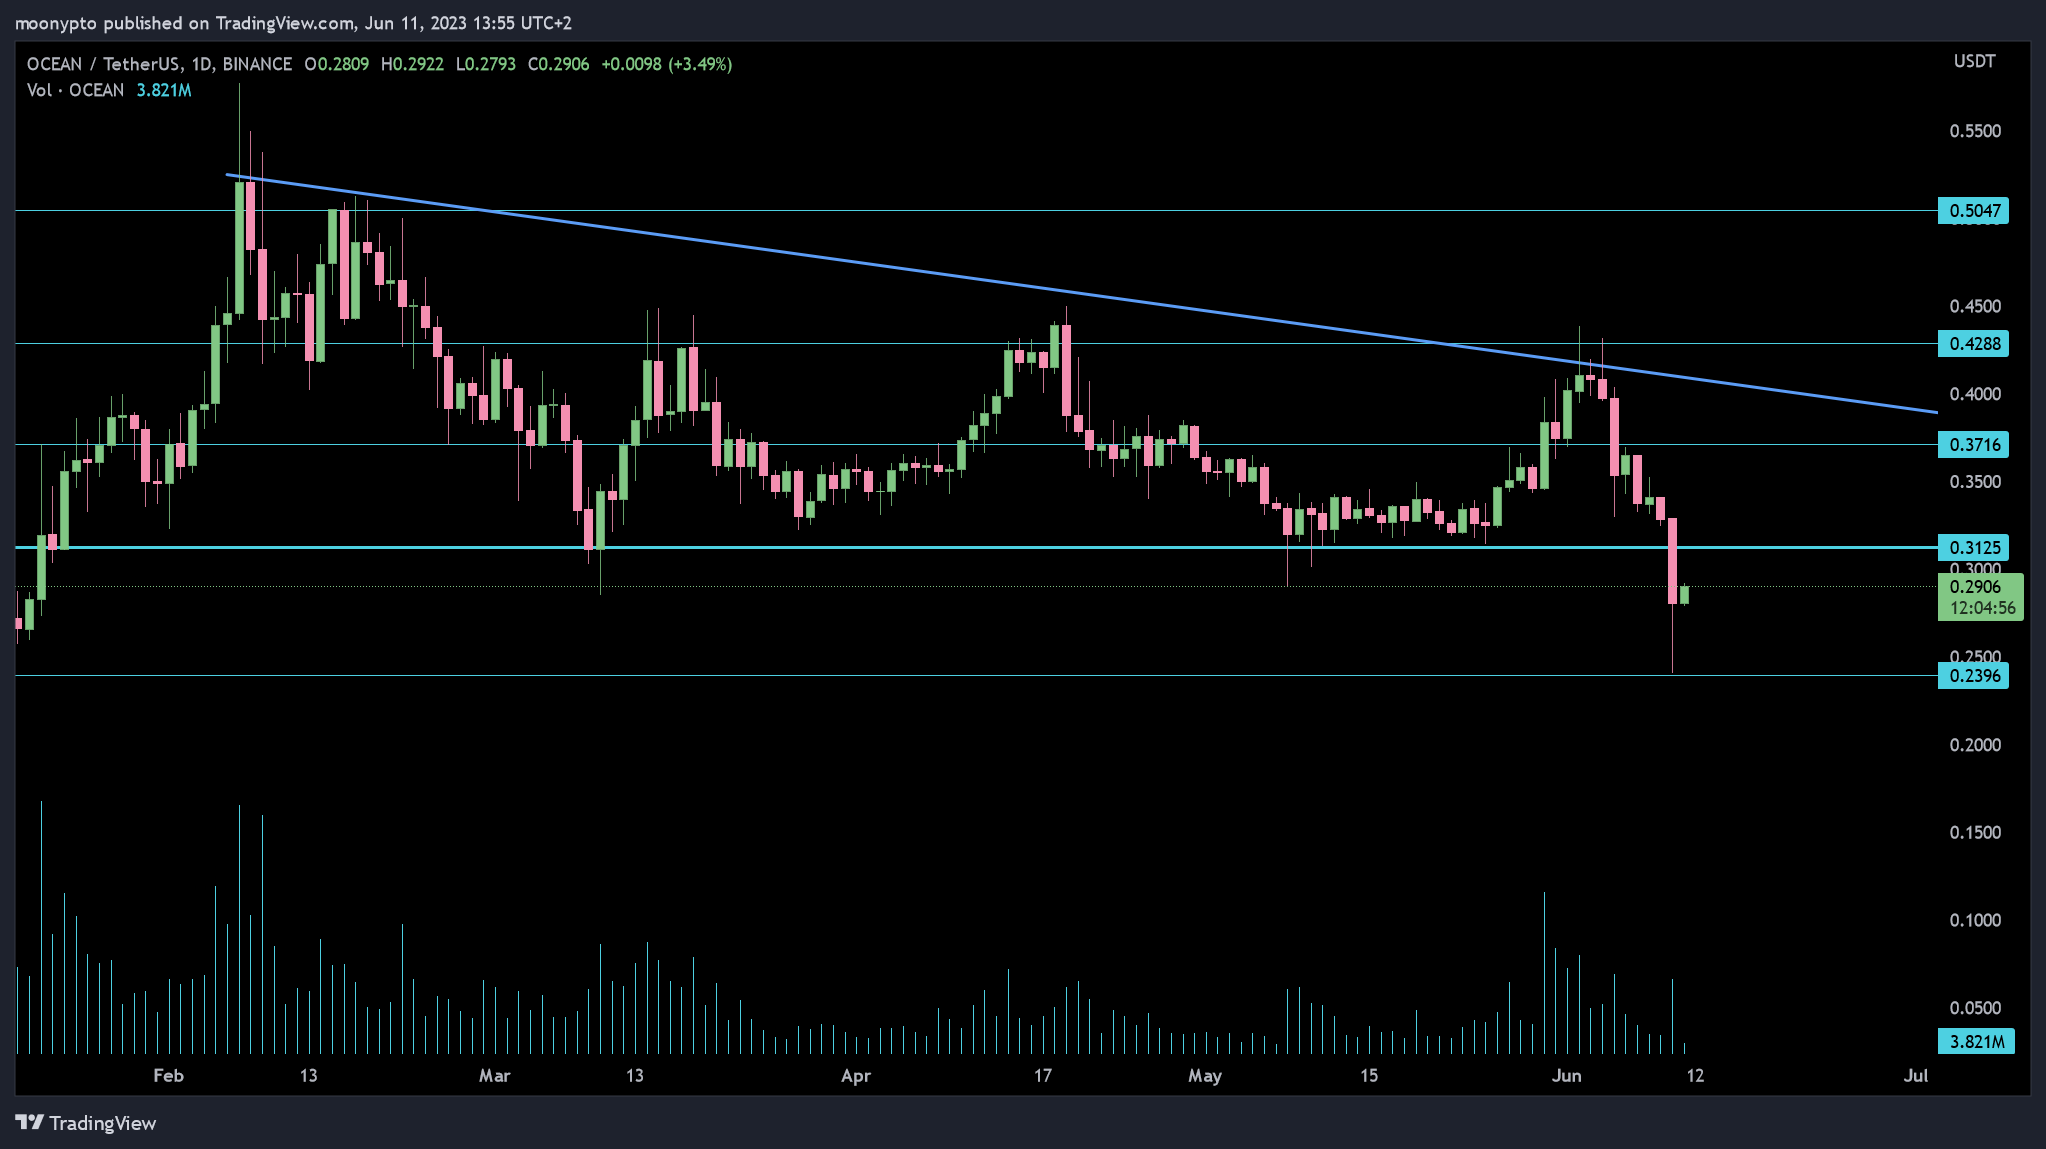Click the USDT currency label

tap(1974, 61)
